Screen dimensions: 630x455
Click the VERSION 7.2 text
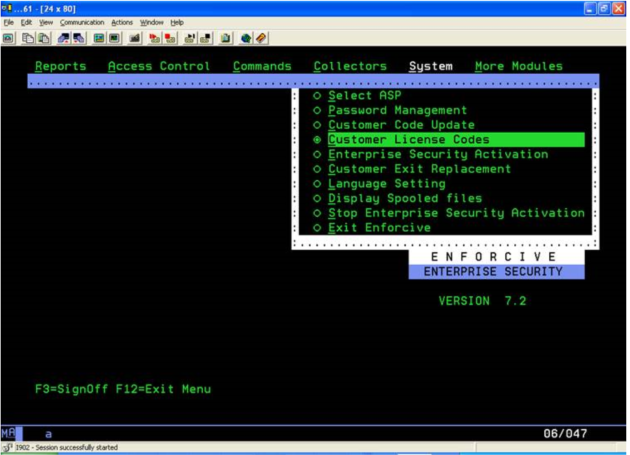coord(482,301)
